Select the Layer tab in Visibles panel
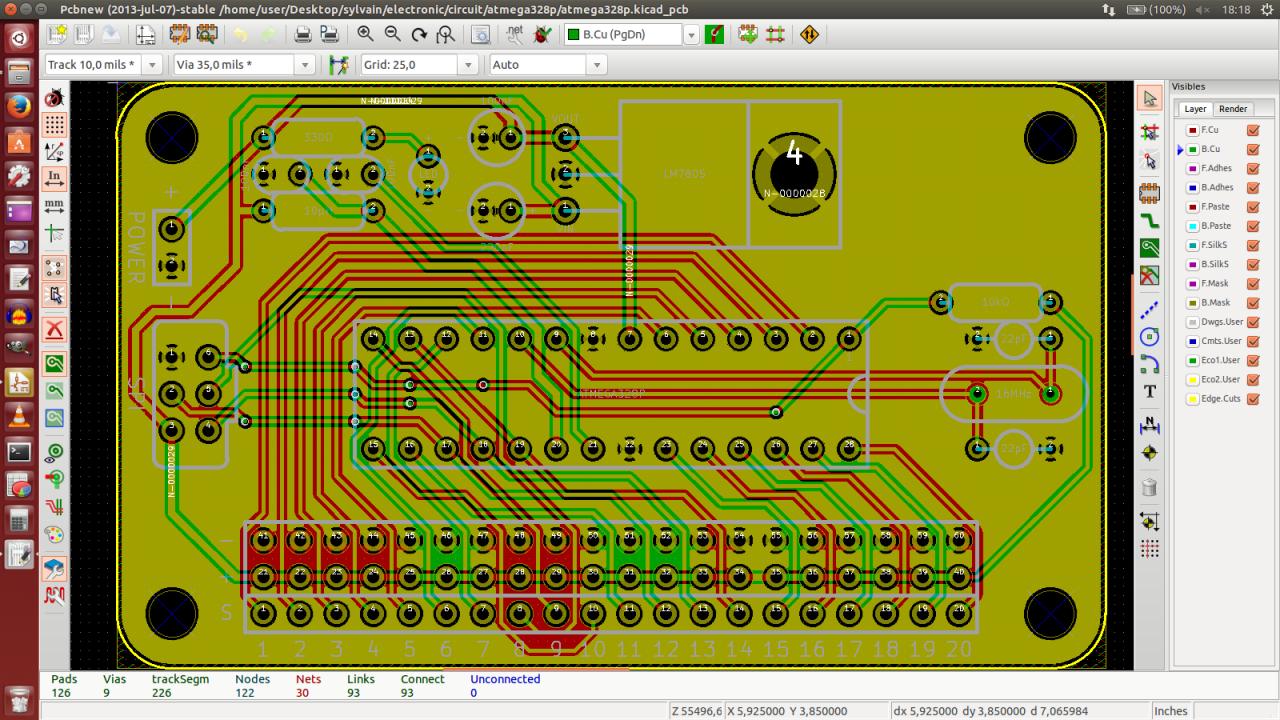 1195,109
